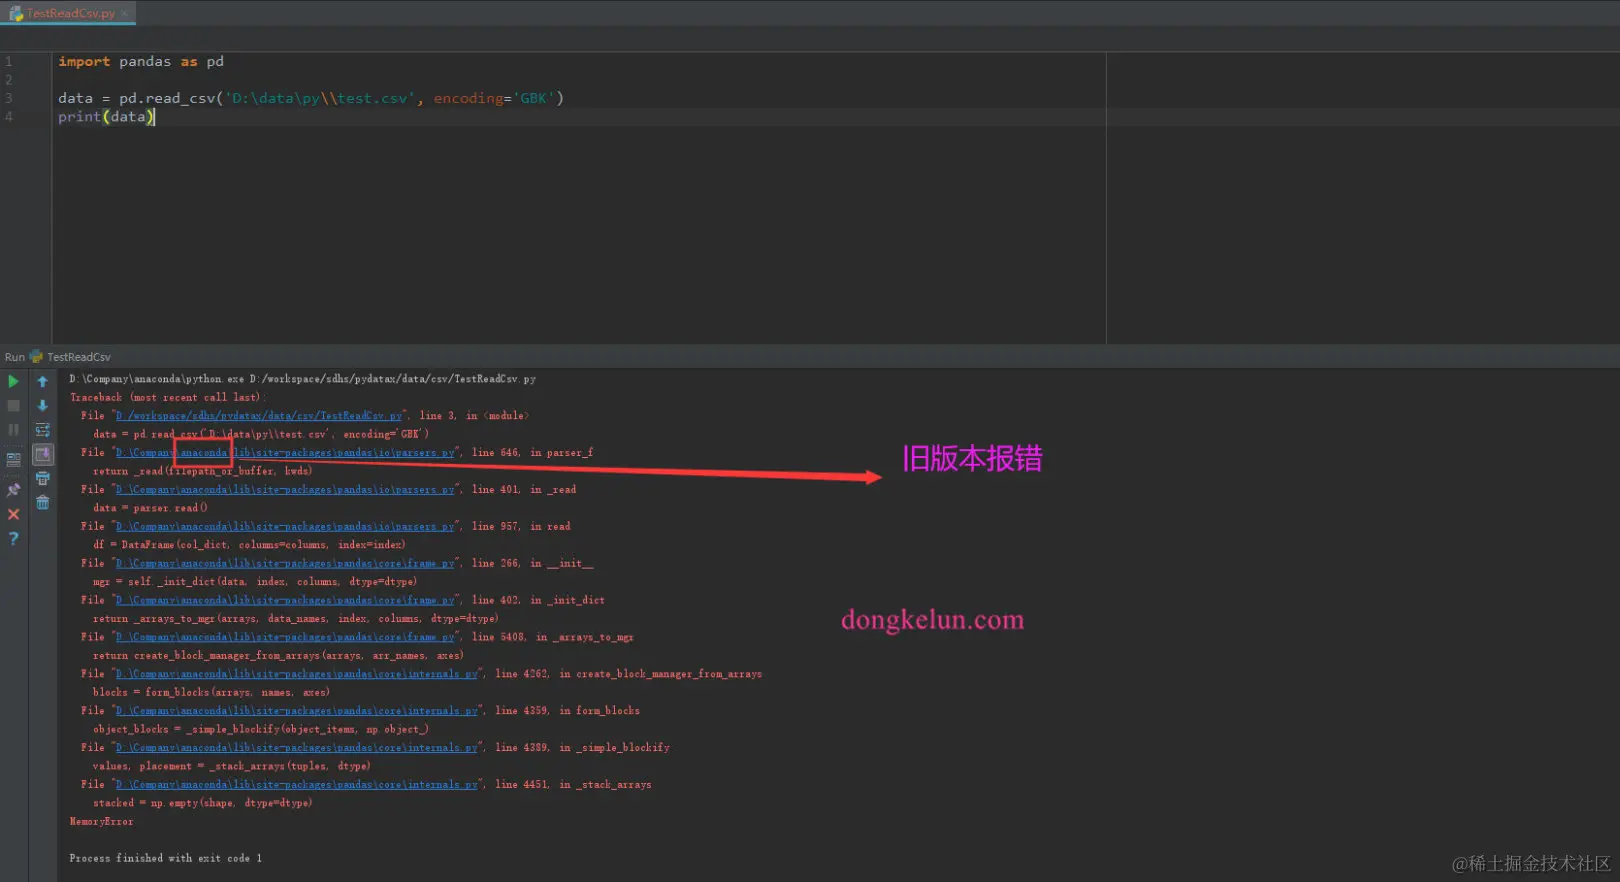Screen dimensions: 1620x882
Task: Close the run tab with the red X
Action: (13, 514)
